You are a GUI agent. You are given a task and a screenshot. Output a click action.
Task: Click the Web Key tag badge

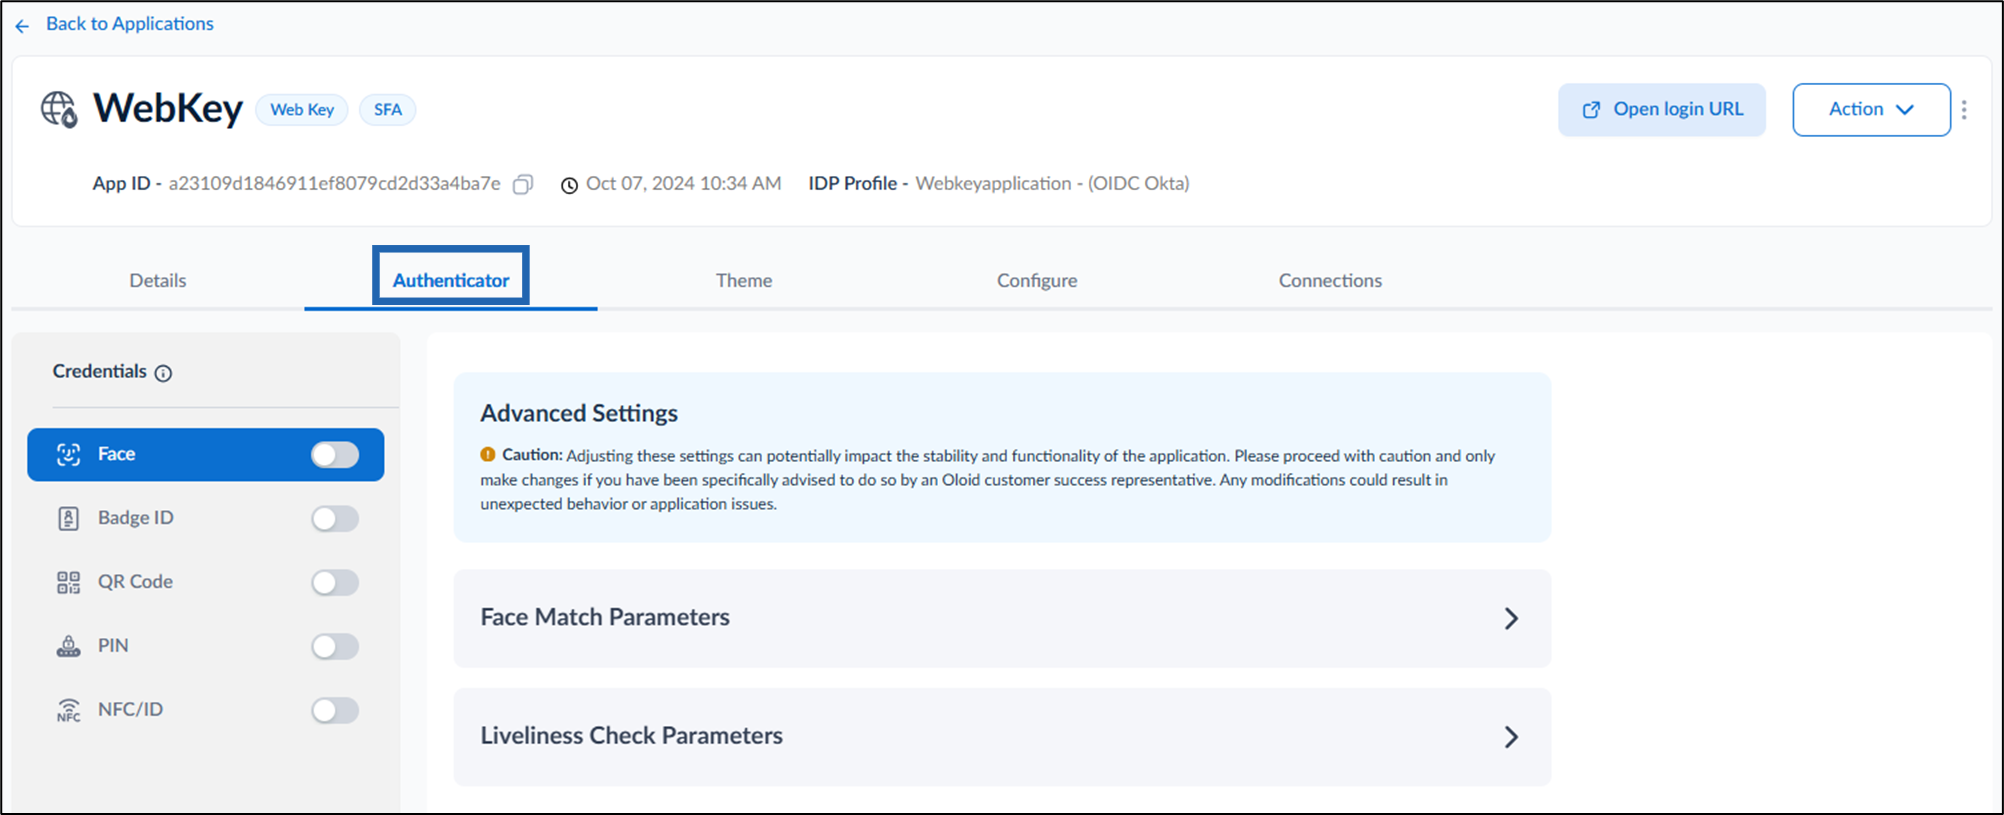click(x=302, y=110)
